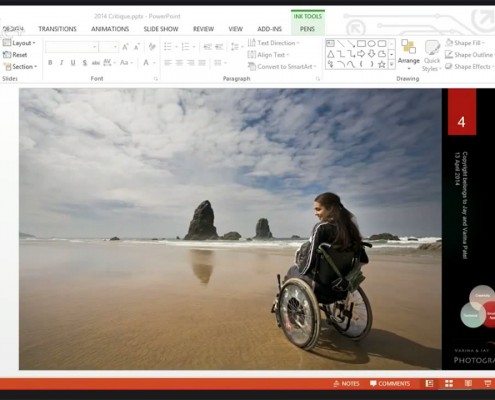Click the Arrange button
Image resolution: width=495 pixels, height=400 pixels.
pyautogui.click(x=409, y=55)
